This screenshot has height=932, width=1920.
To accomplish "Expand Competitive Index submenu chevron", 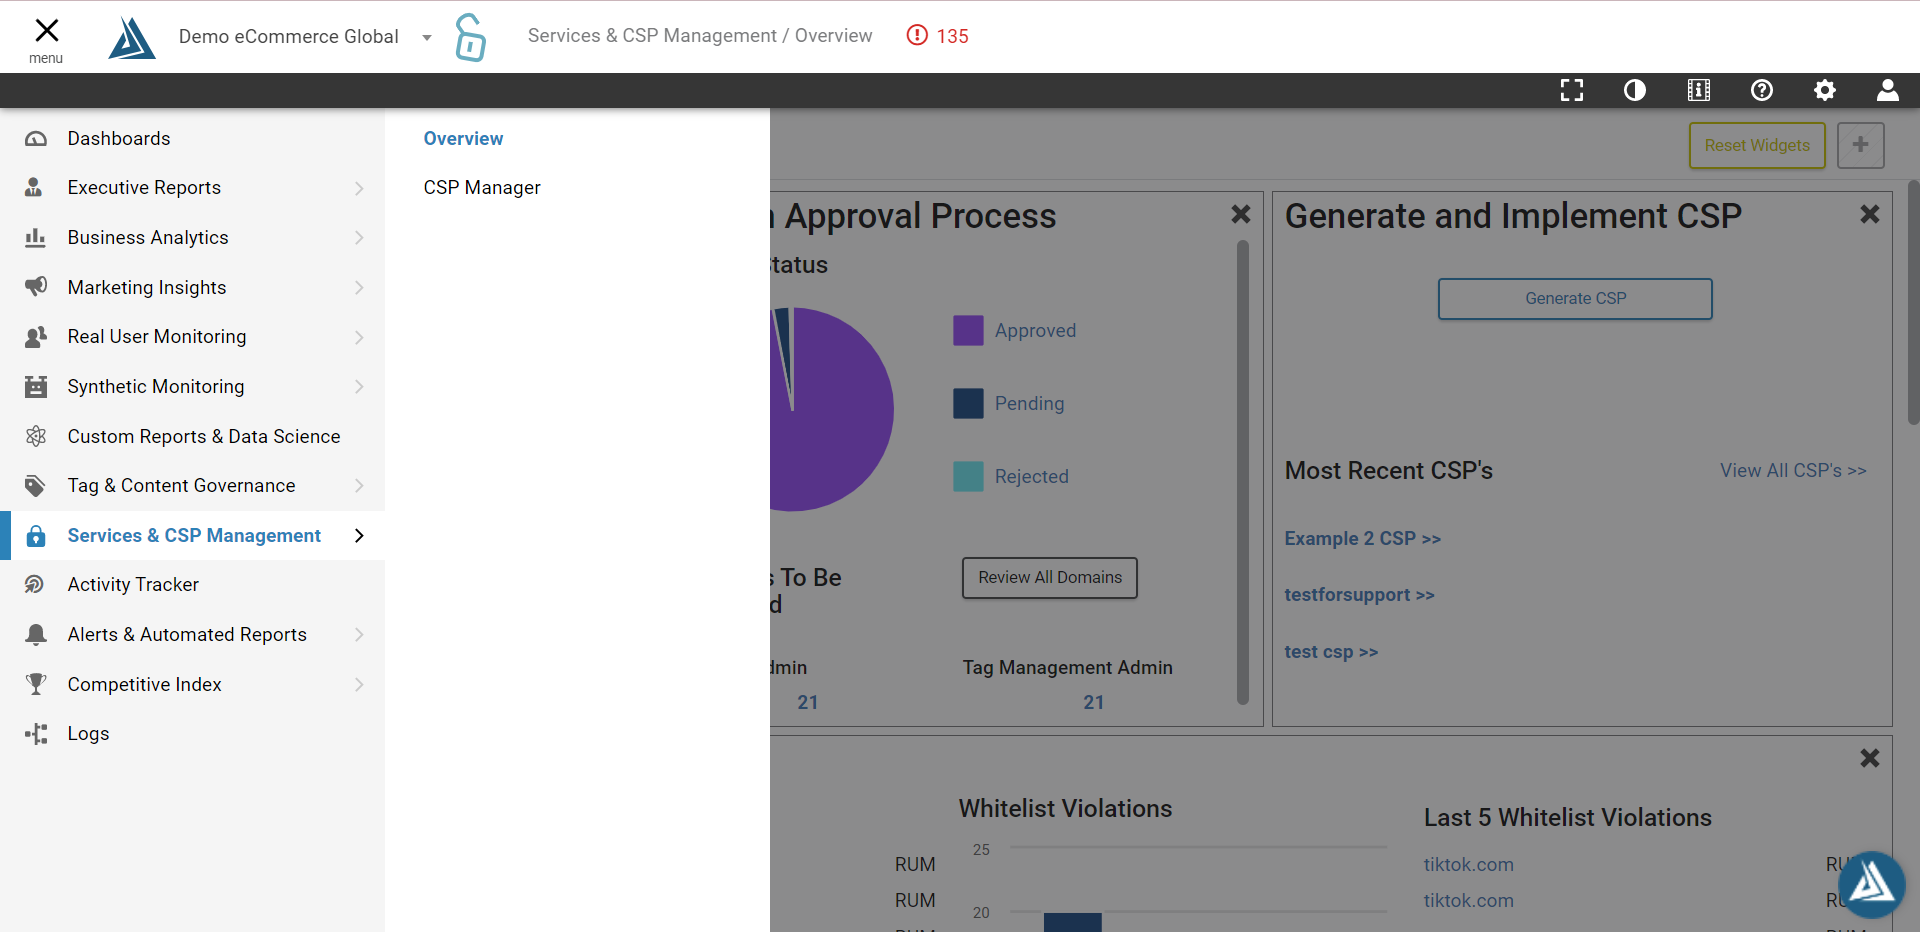I will (359, 684).
